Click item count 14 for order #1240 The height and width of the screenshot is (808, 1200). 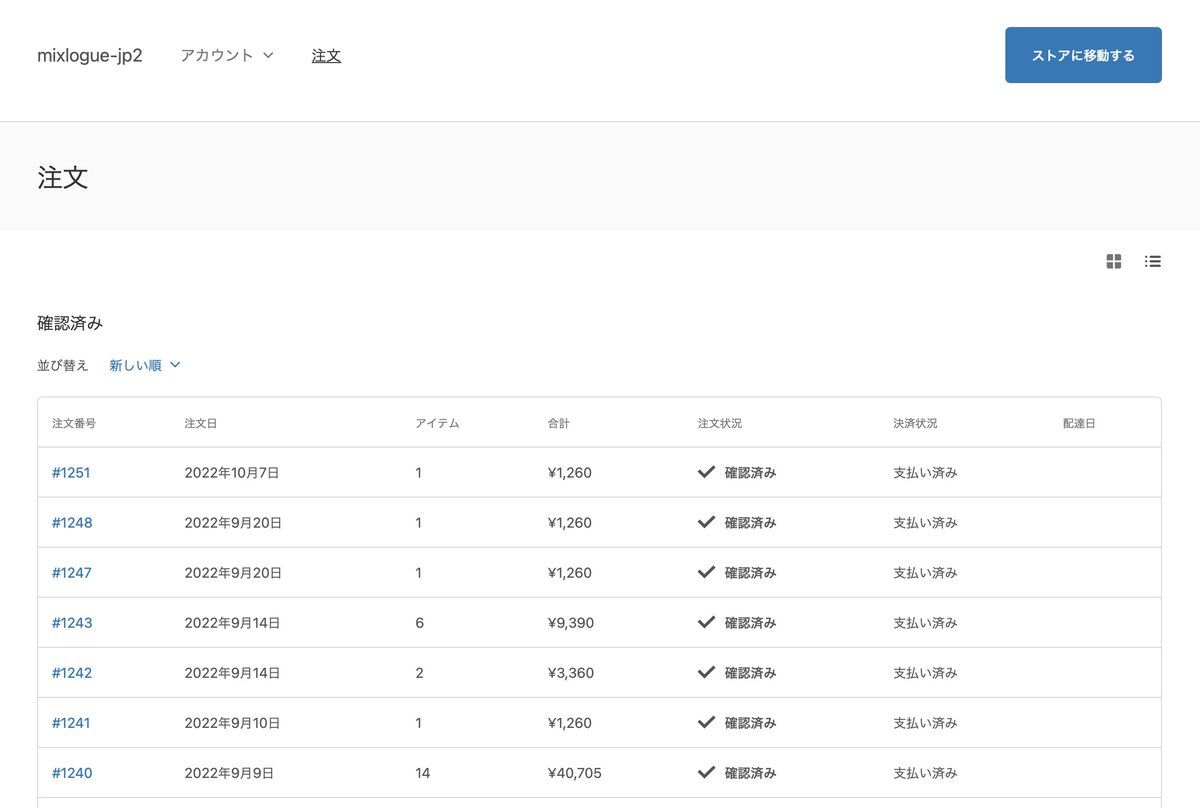click(423, 772)
